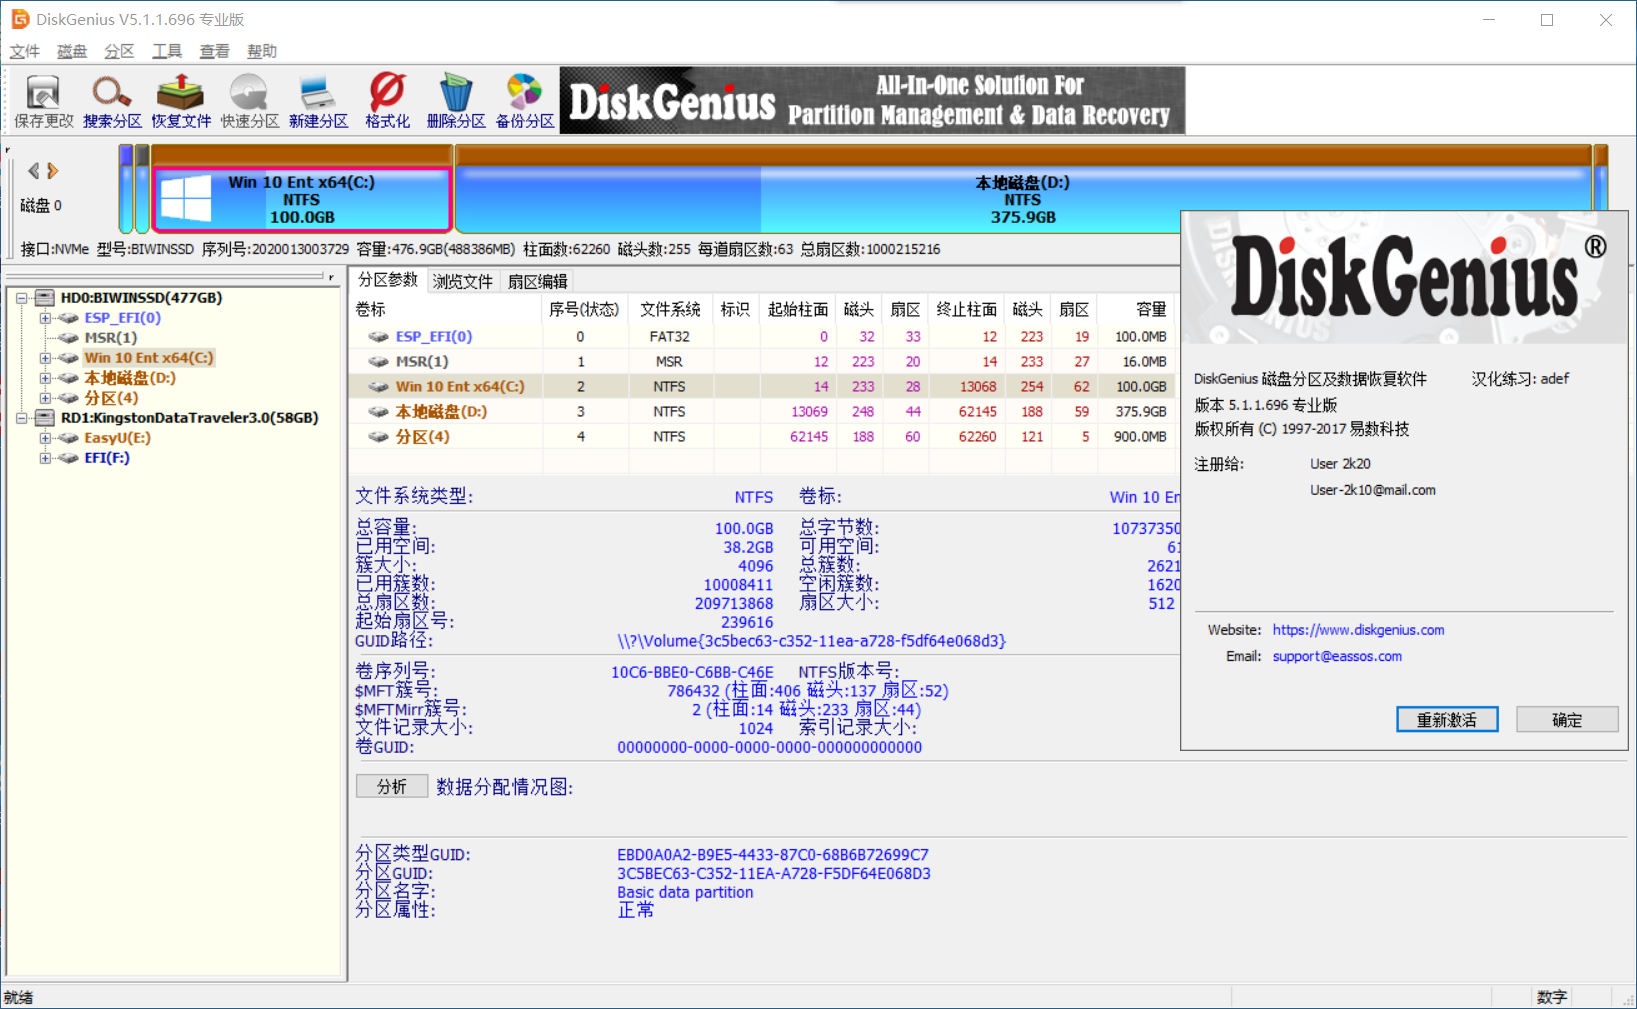Click the HD0:BIWINSSD hard disk icon in tree
The height and width of the screenshot is (1009, 1637).
point(45,298)
